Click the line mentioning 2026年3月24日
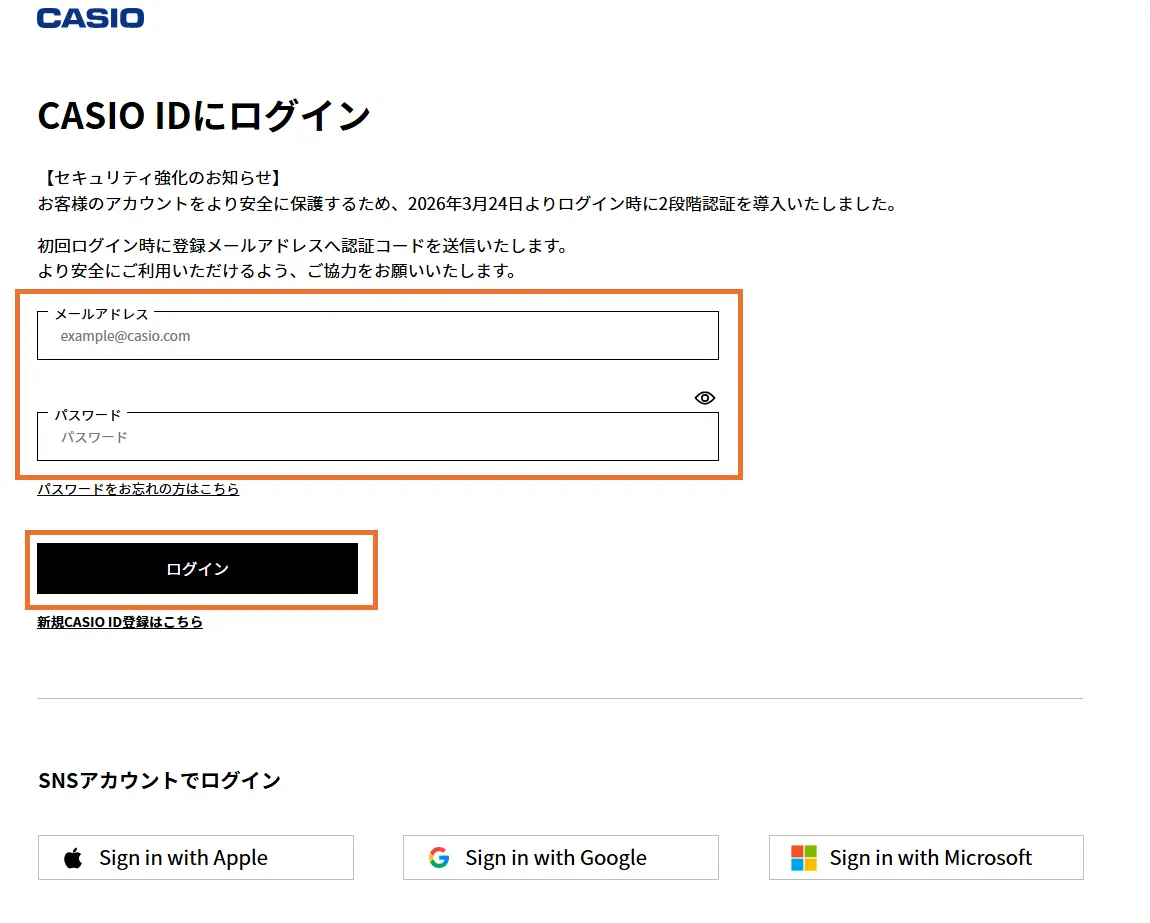The image size is (1150, 923). [468, 204]
